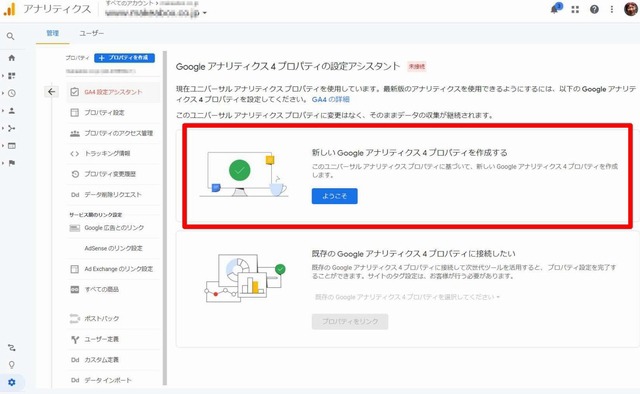Screen dimensions: 640x394
Task: Expand Behavior section arrow
Action: click(3, 146)
